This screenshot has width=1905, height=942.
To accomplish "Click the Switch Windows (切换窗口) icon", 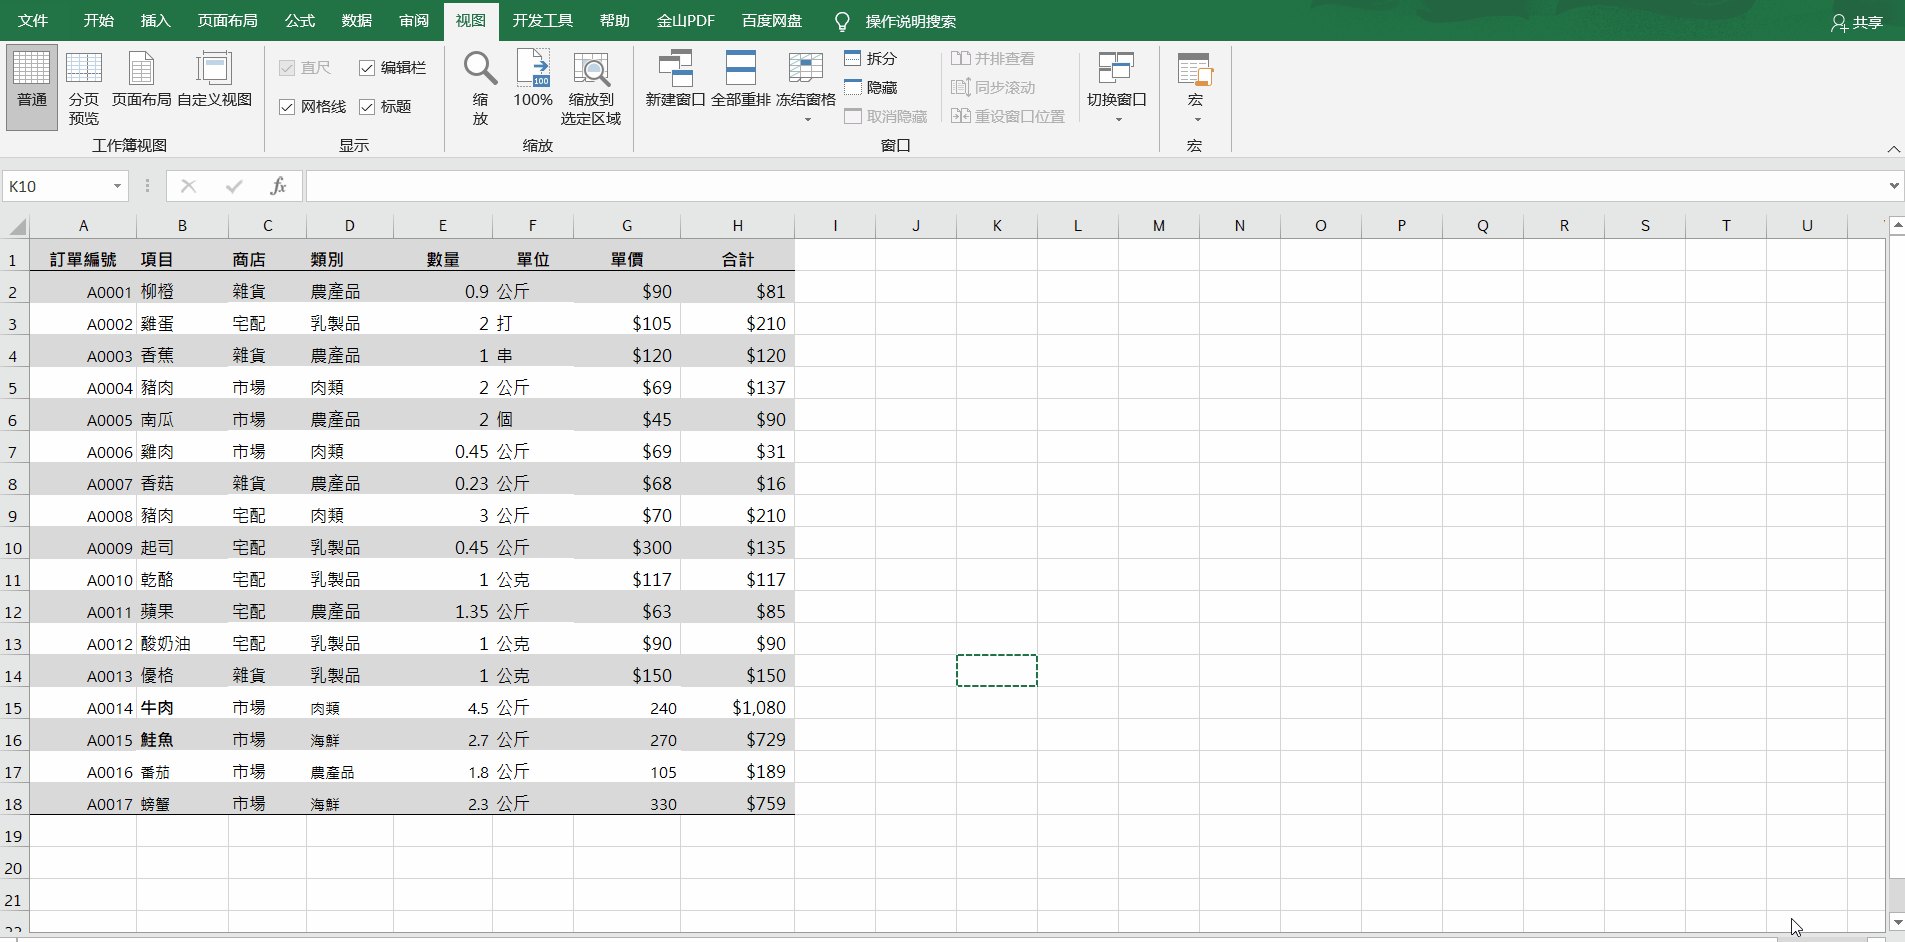I will 1116,68.
